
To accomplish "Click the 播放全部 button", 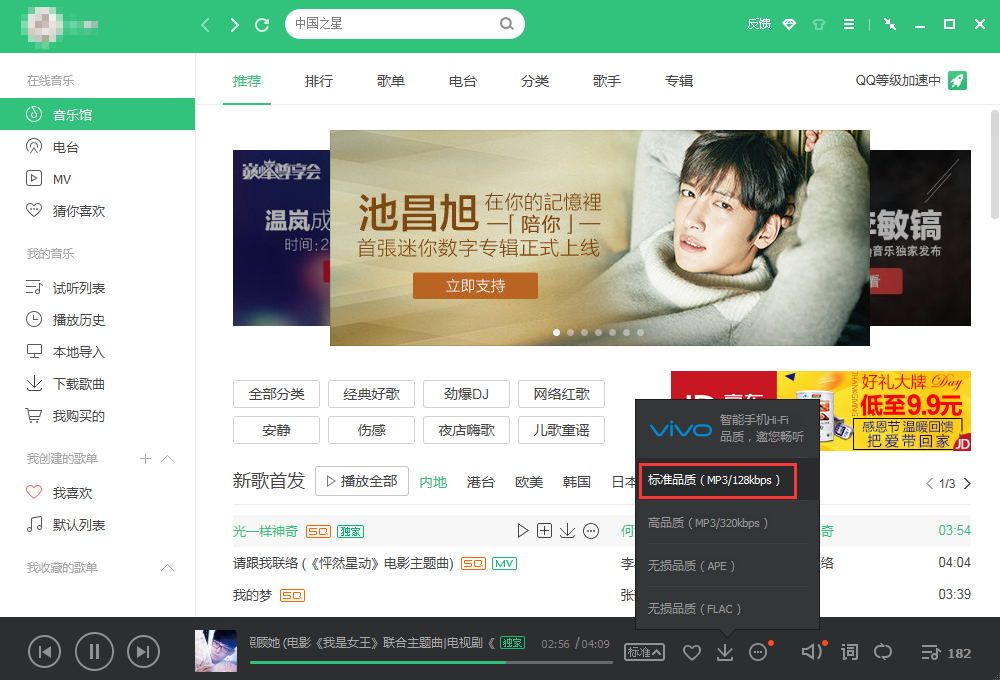I will coord(361,481).
